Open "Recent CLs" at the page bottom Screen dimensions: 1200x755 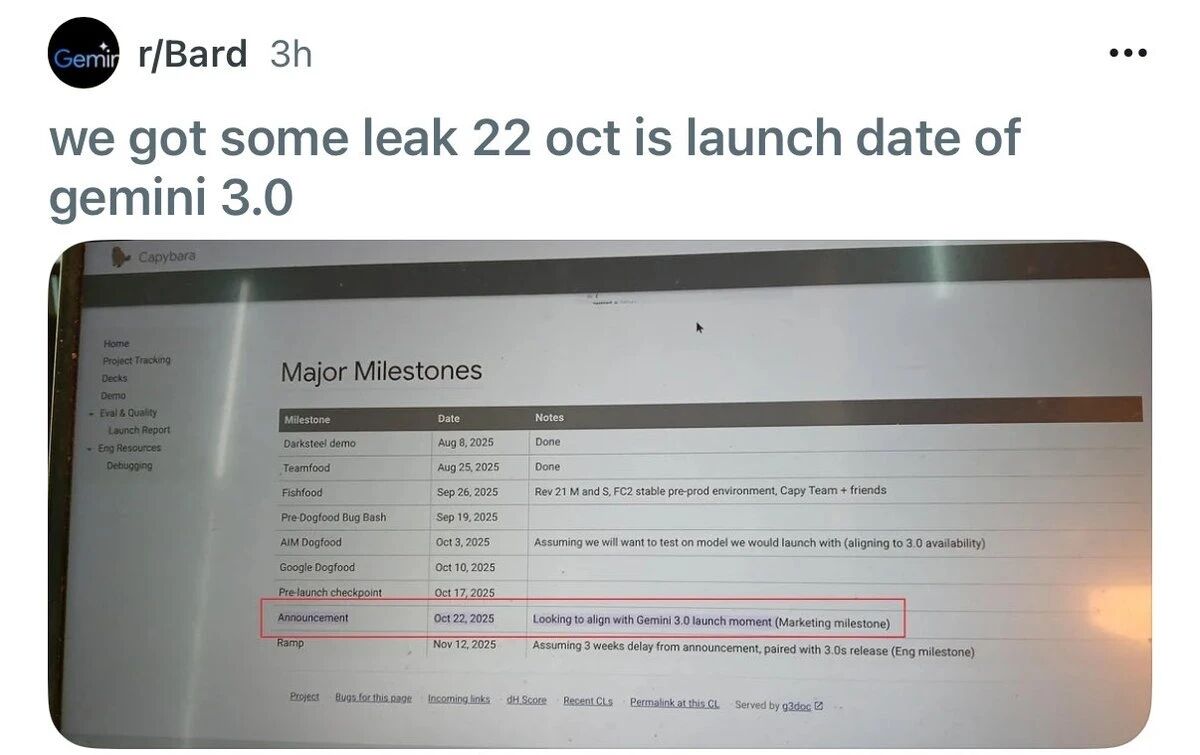(589, 701)
